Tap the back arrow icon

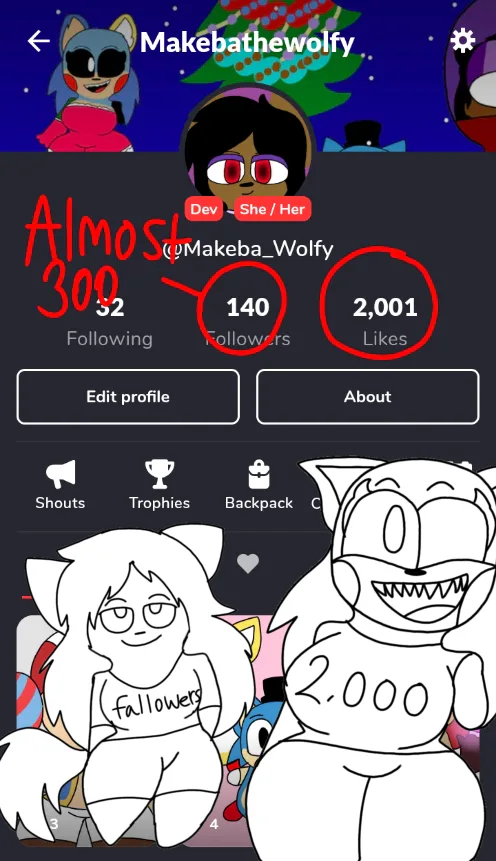pos(39,41)
